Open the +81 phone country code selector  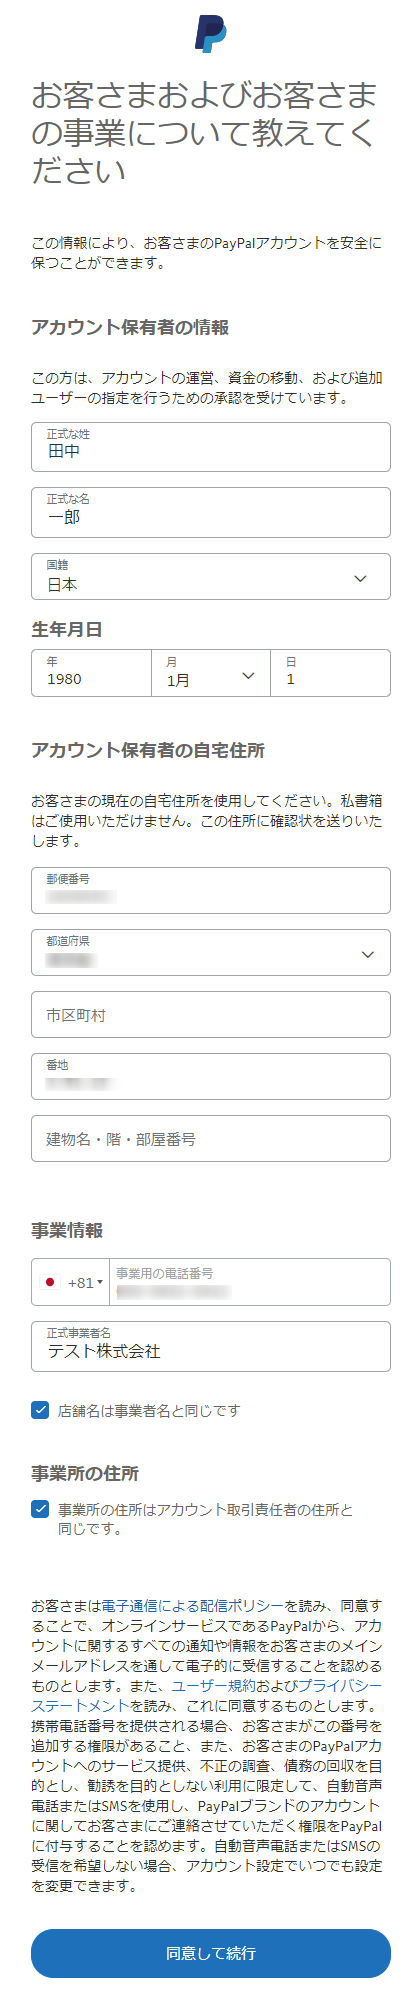coord(72,1282)
